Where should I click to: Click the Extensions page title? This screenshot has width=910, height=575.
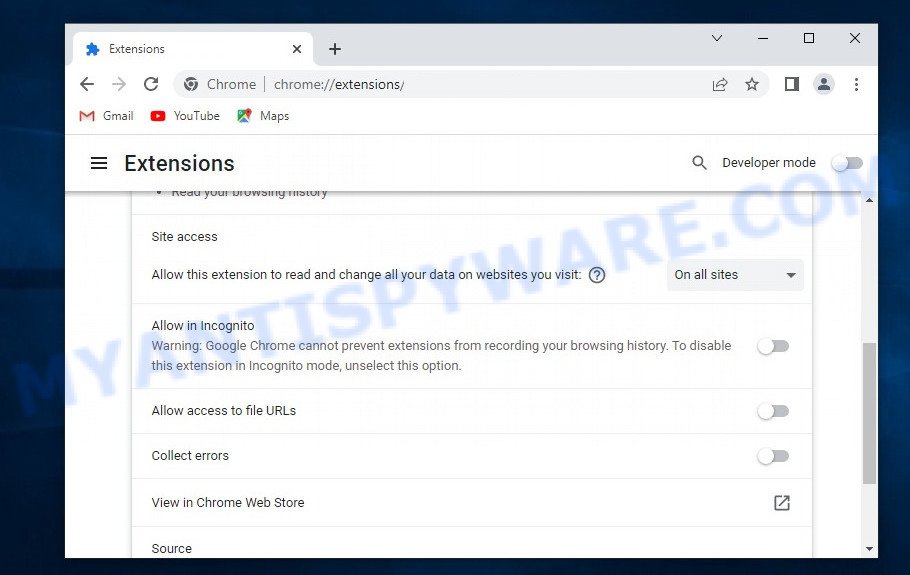coord(179,164)
